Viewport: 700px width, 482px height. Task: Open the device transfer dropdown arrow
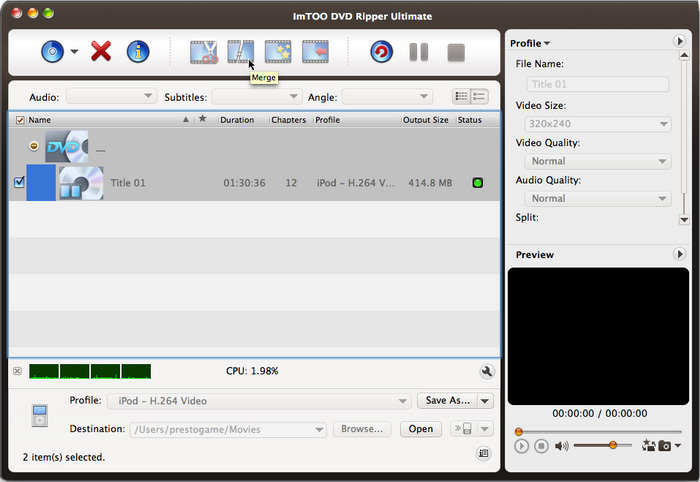coord(485,429)
